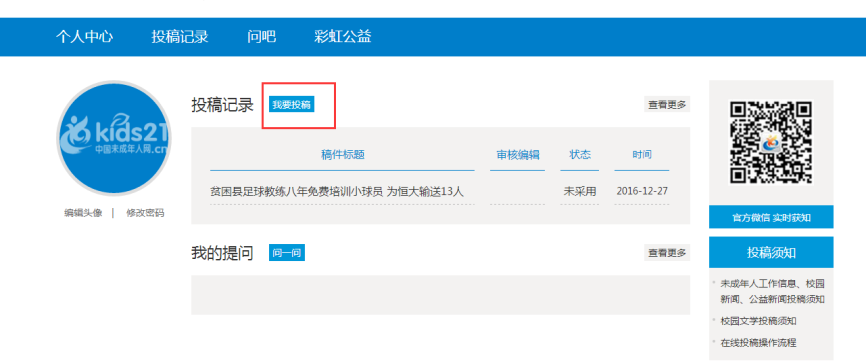This screenshot has width=866, height=363.
Task: Click the kids21 profile avatar image
Action: tap(114, 138)
